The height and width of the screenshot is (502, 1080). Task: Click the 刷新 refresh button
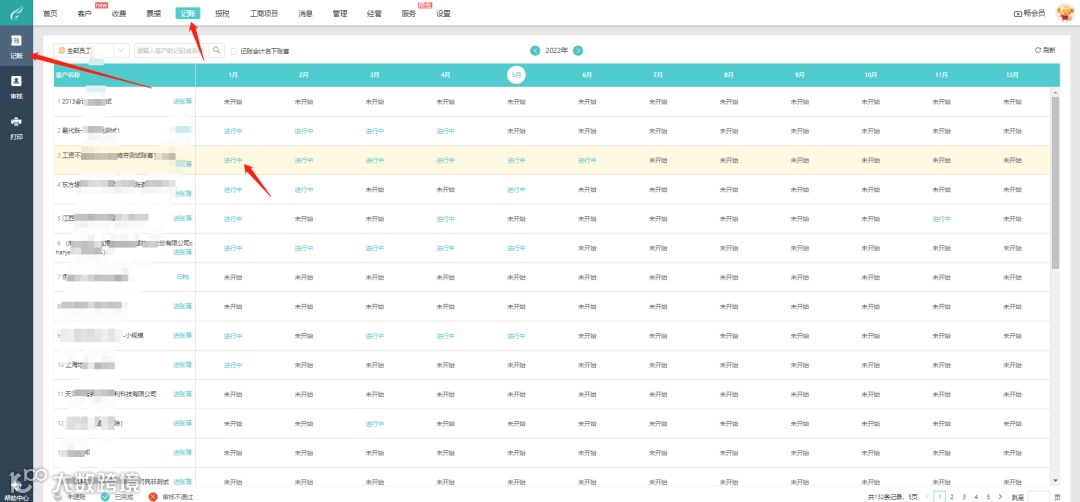click(x=1045, y=50)
